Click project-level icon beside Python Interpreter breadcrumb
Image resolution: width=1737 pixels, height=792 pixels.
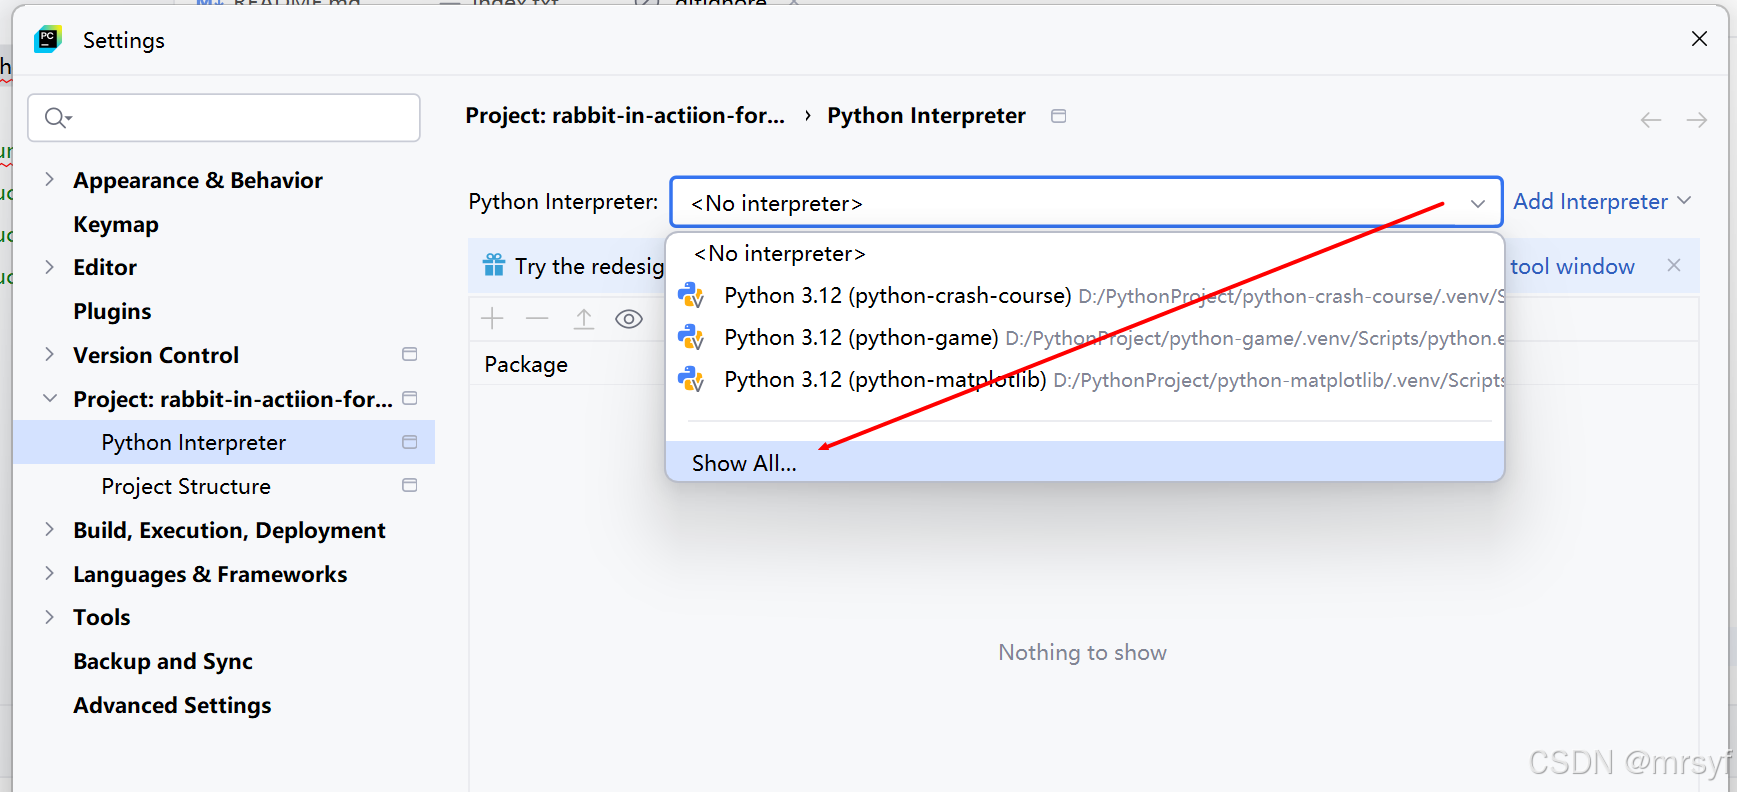tap(1058, 116)
